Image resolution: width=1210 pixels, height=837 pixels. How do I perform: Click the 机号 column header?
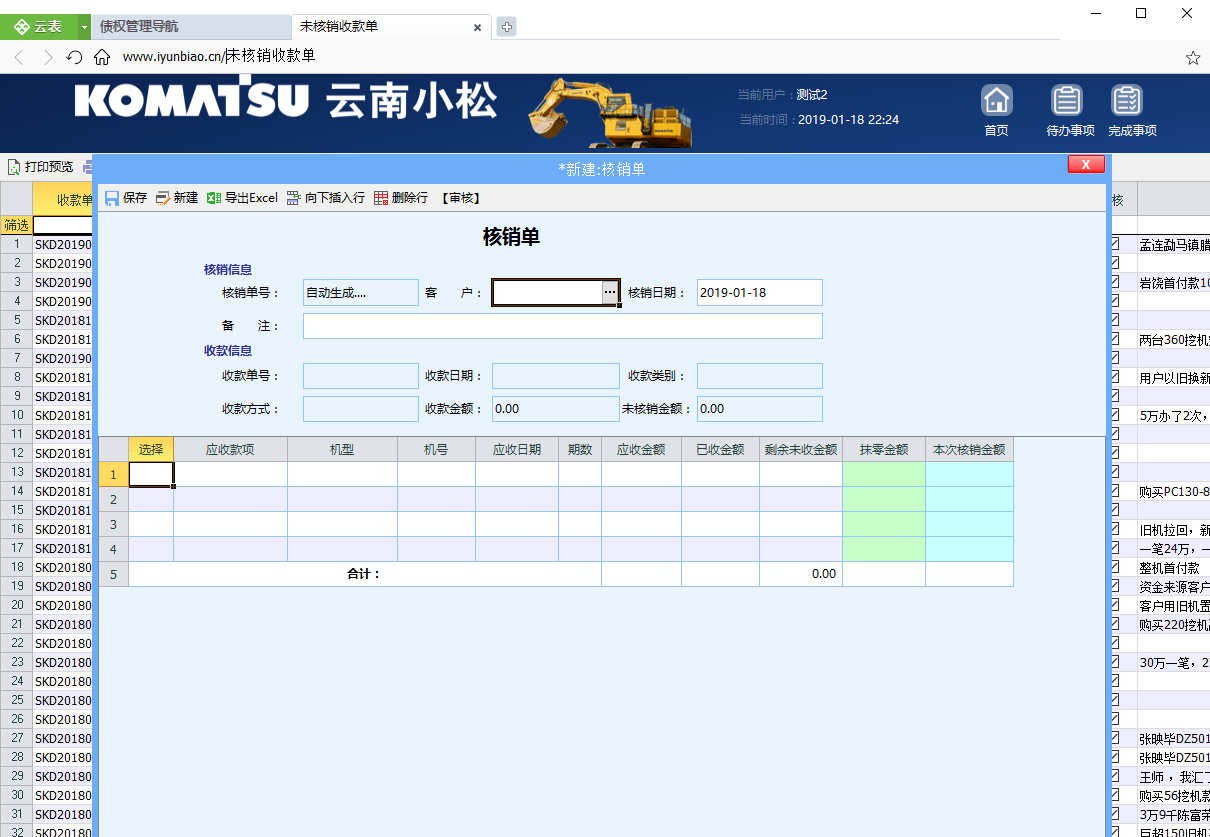tap(437, 449)
